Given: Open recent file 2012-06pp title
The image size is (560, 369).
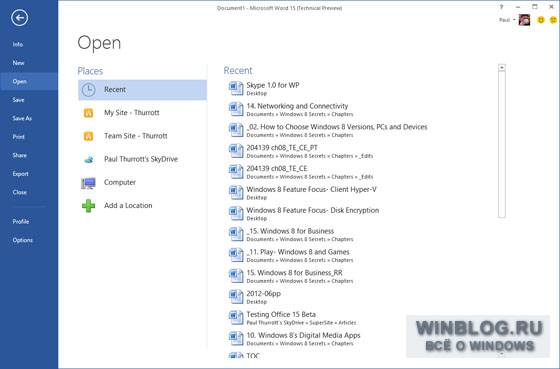Looking at the screenshot, I should tap(264, 294).
